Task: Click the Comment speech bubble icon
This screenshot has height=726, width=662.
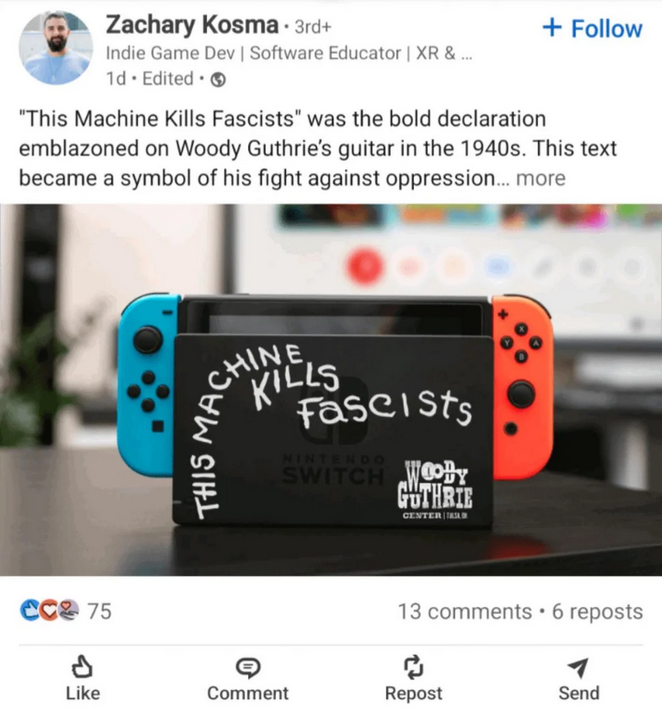Action: (x=248, y=668)
